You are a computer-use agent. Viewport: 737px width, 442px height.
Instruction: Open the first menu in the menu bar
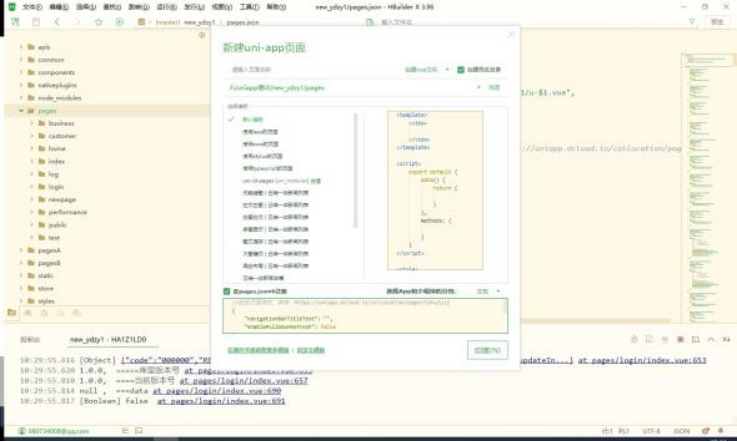click(x=32, y=6)
